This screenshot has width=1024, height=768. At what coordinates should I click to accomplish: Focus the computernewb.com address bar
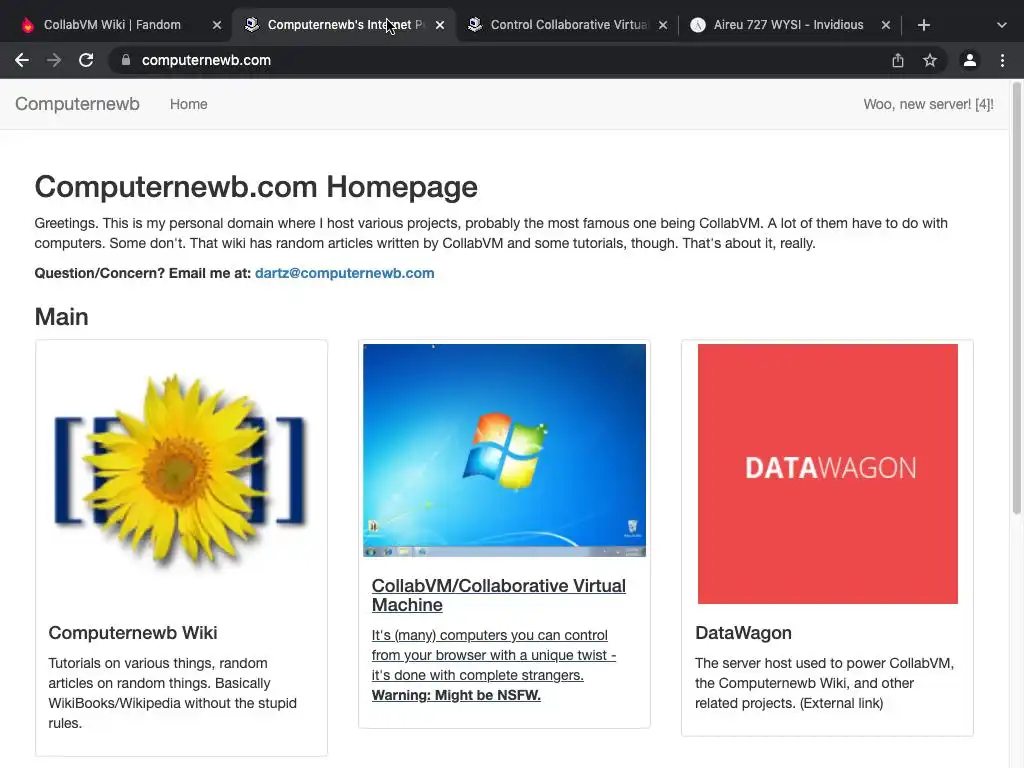[496, 60]
